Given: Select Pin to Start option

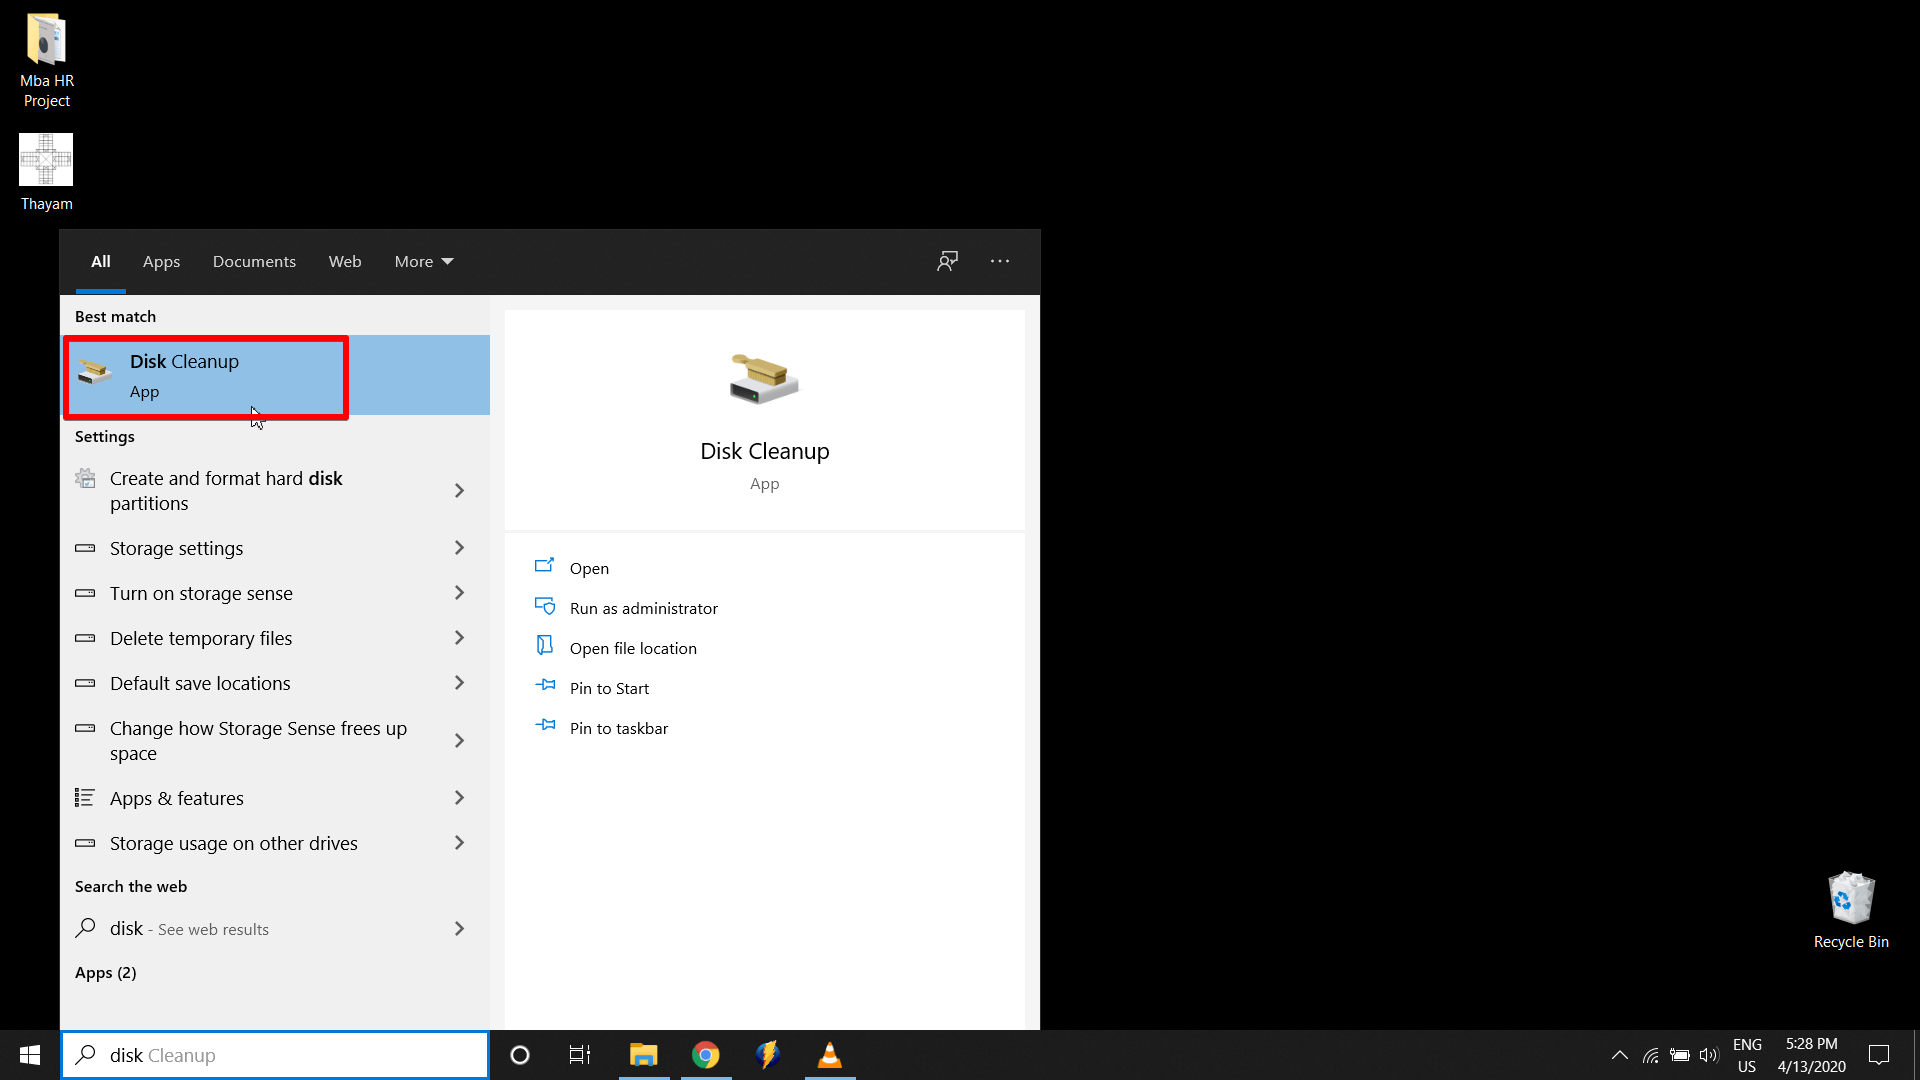Looking at the screenshot, I should [609, 687].
